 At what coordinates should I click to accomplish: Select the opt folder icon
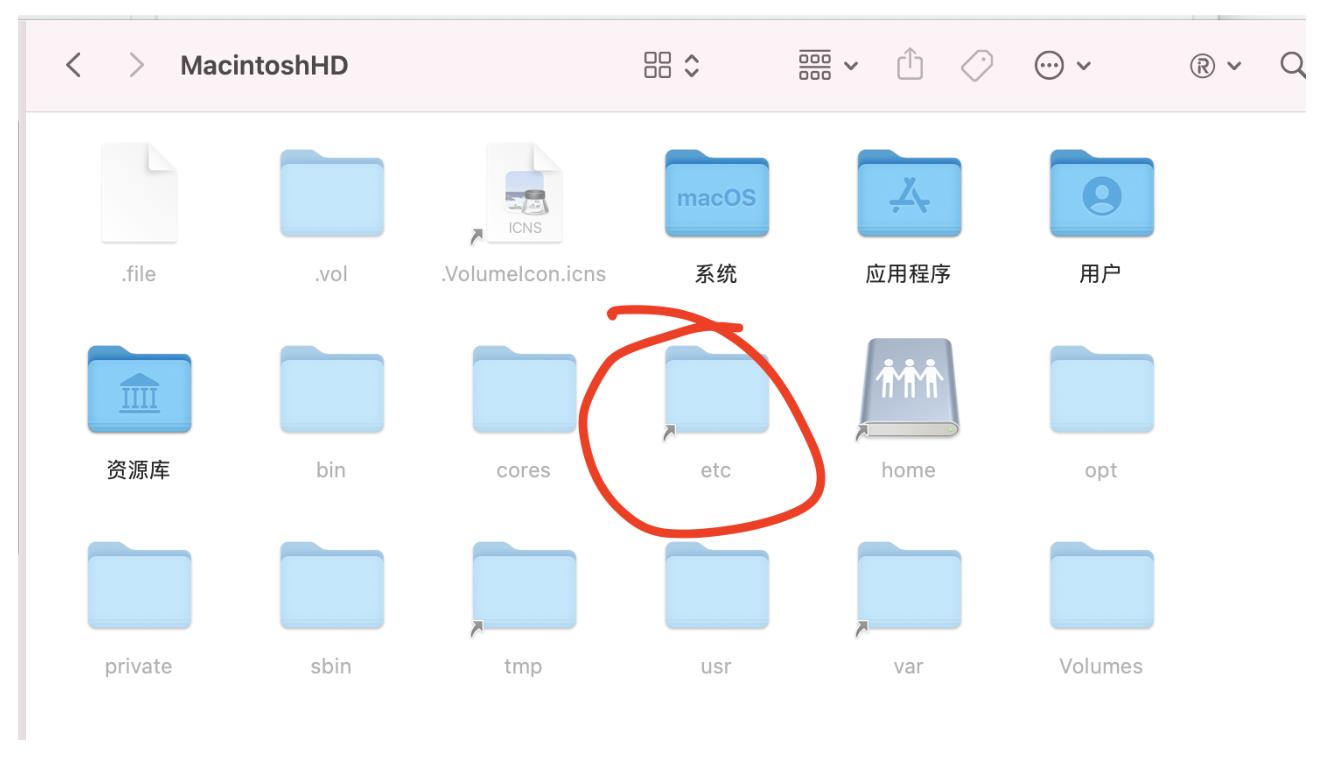click(x=1101, y=388)
